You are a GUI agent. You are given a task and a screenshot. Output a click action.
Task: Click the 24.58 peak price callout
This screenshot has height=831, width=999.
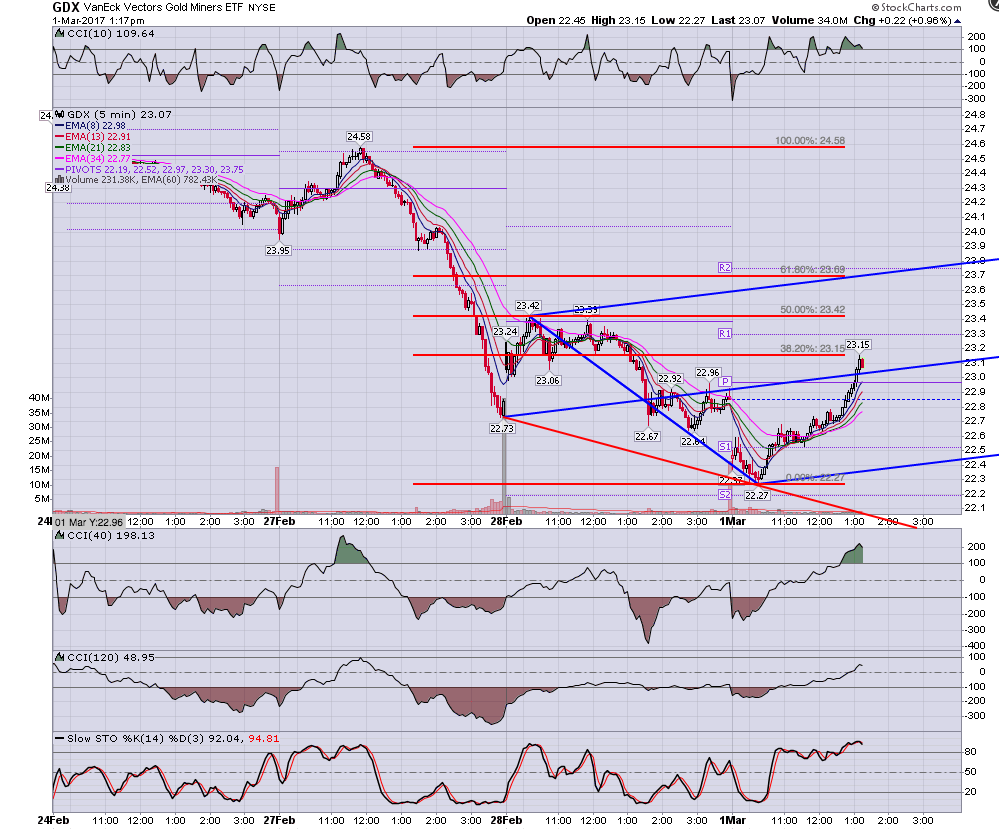pos(359,136)
